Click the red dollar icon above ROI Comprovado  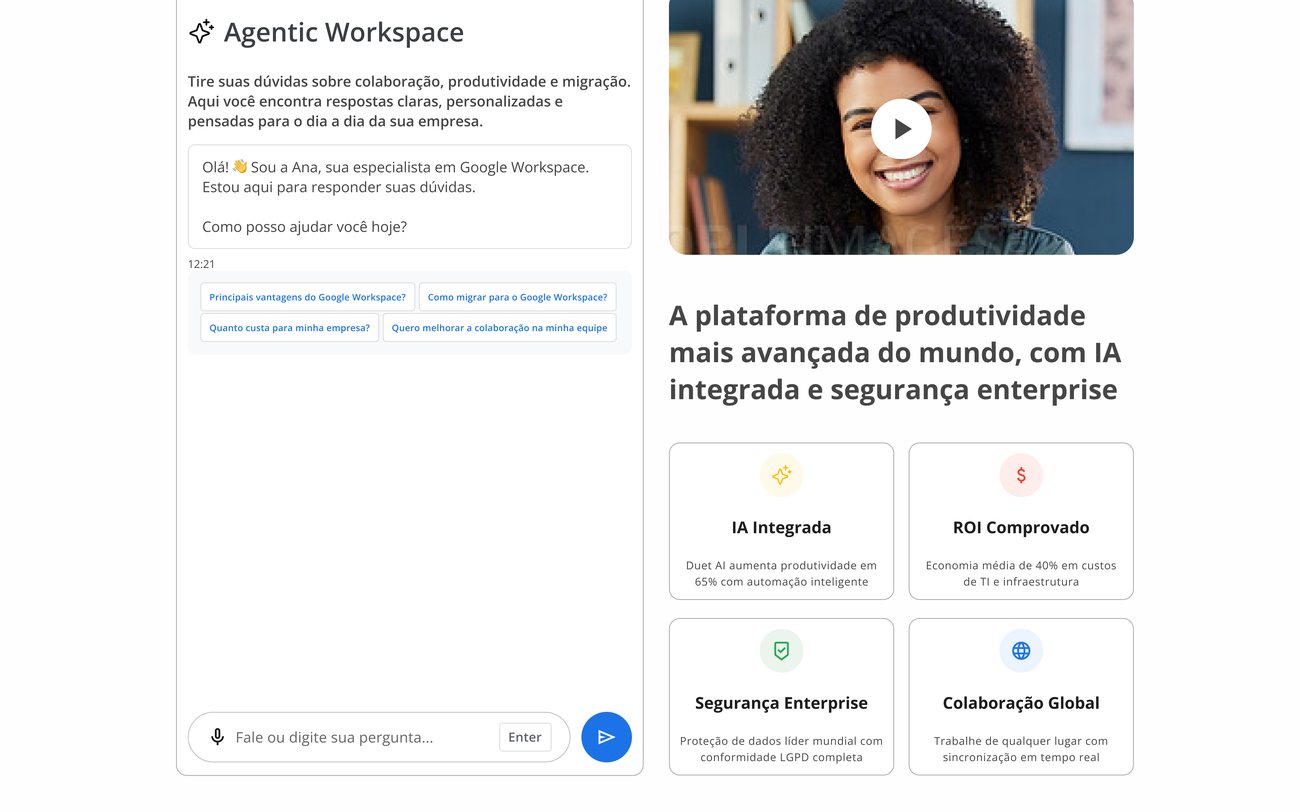1021,475
